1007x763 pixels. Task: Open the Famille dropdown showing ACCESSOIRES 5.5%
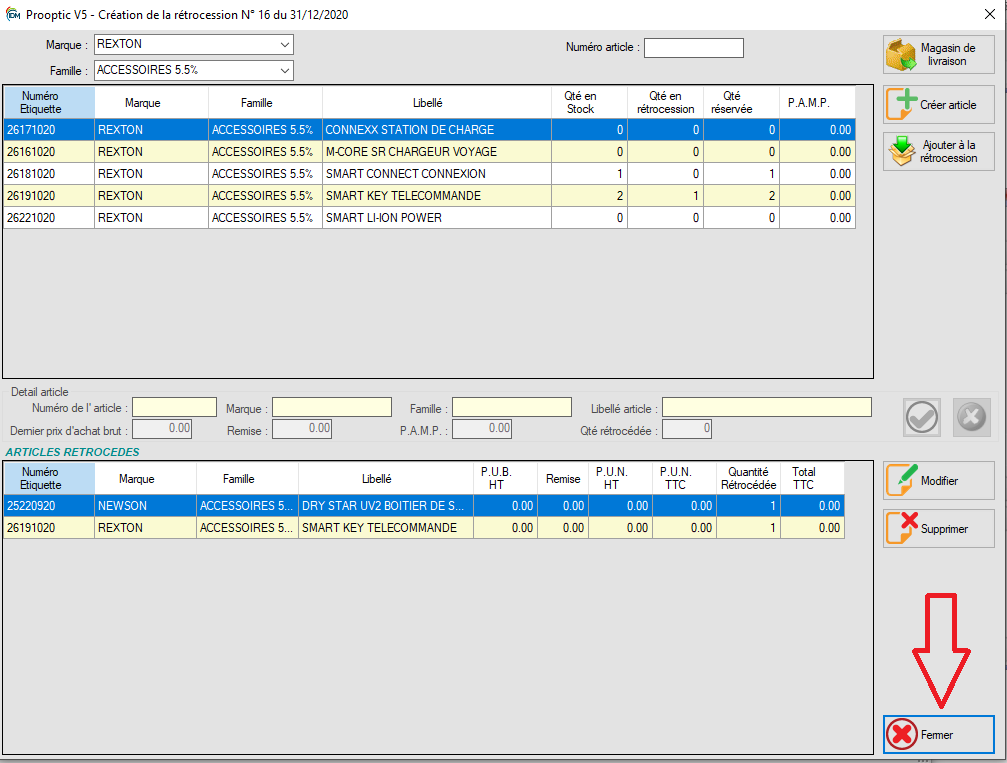[x=193, y=70]
